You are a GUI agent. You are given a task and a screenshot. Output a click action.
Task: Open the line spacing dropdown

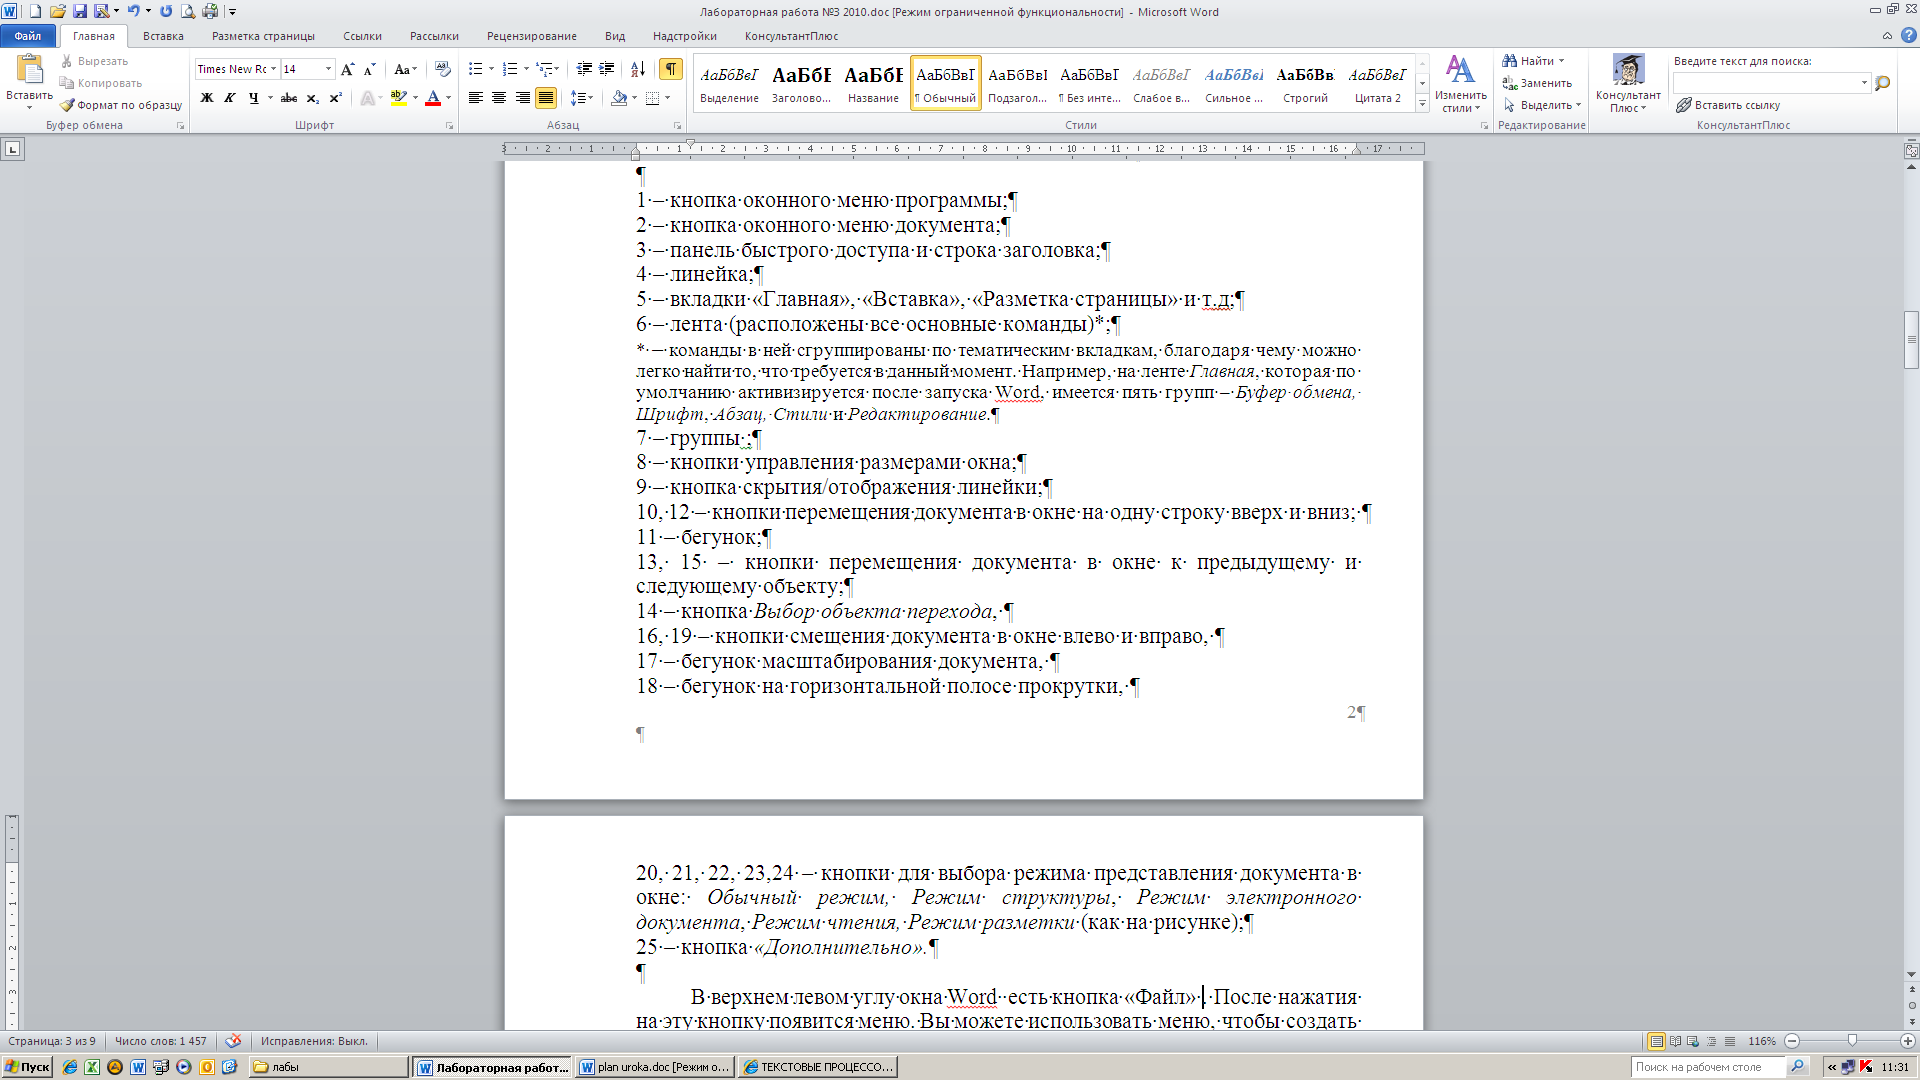581,98
